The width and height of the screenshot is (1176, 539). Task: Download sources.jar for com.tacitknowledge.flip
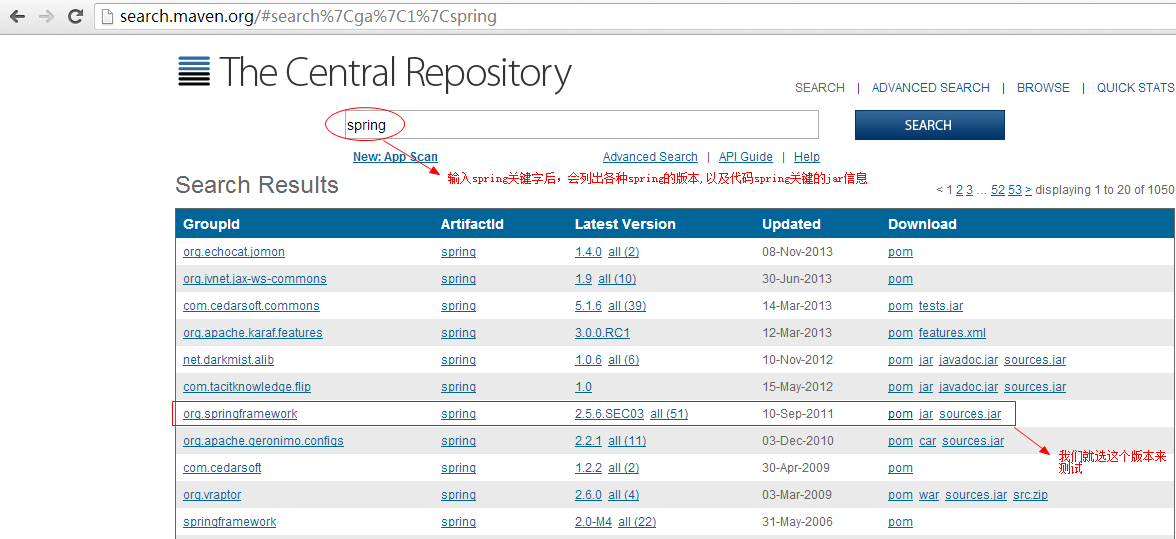tap(1035, 387)
